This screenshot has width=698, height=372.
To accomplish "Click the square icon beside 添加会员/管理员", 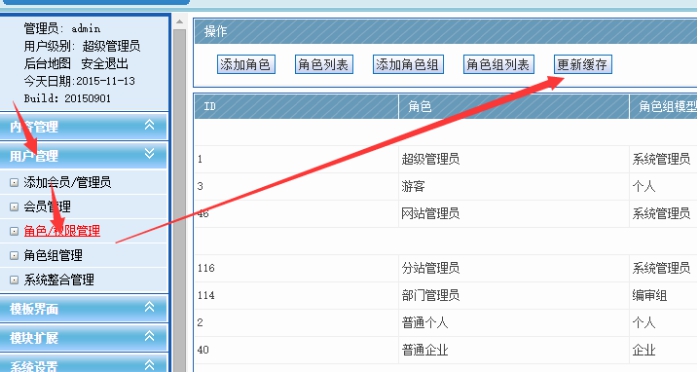I will (x=14, y=182).
